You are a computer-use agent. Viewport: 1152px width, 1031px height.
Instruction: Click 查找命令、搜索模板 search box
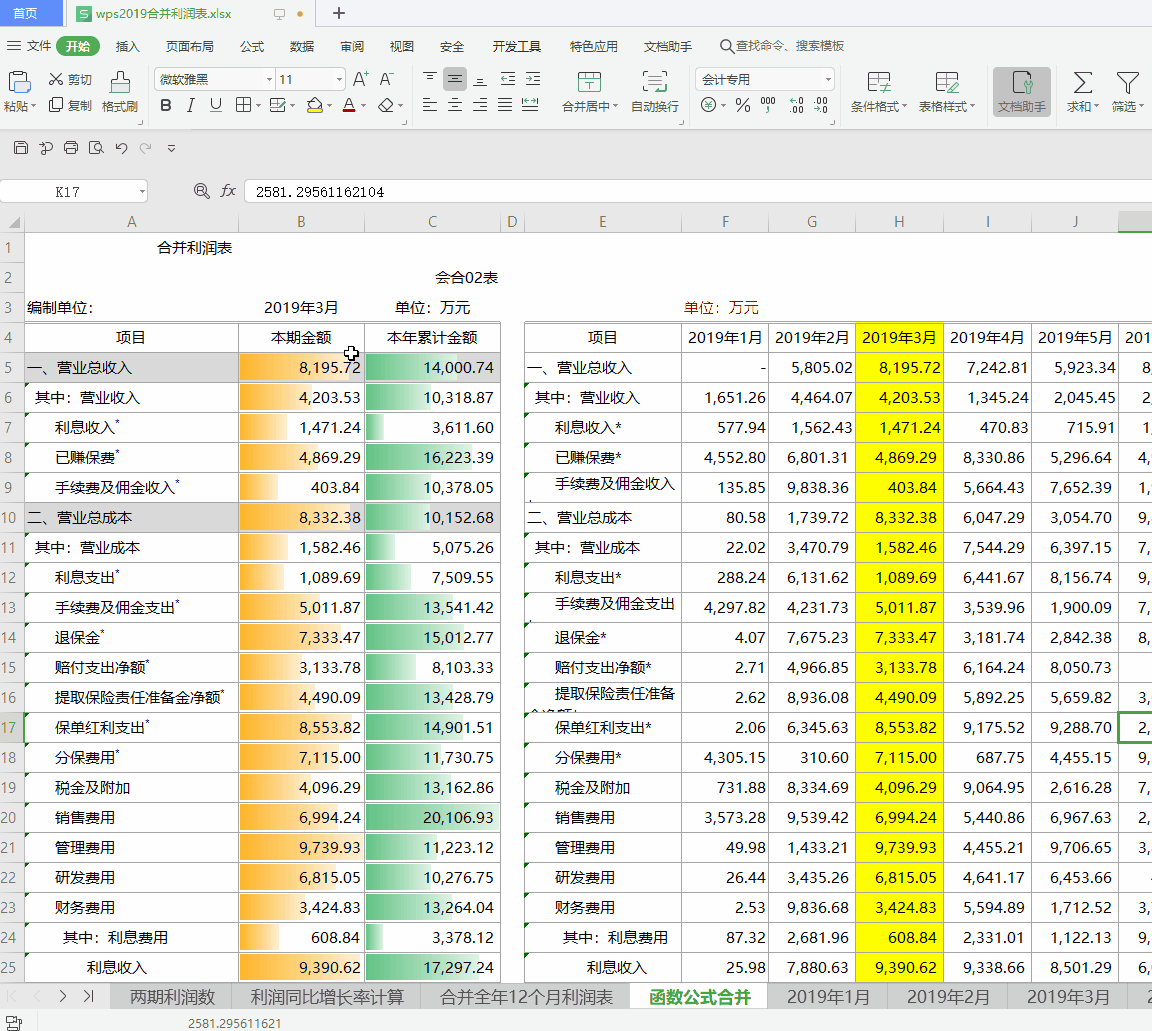(x=782, y=46)
